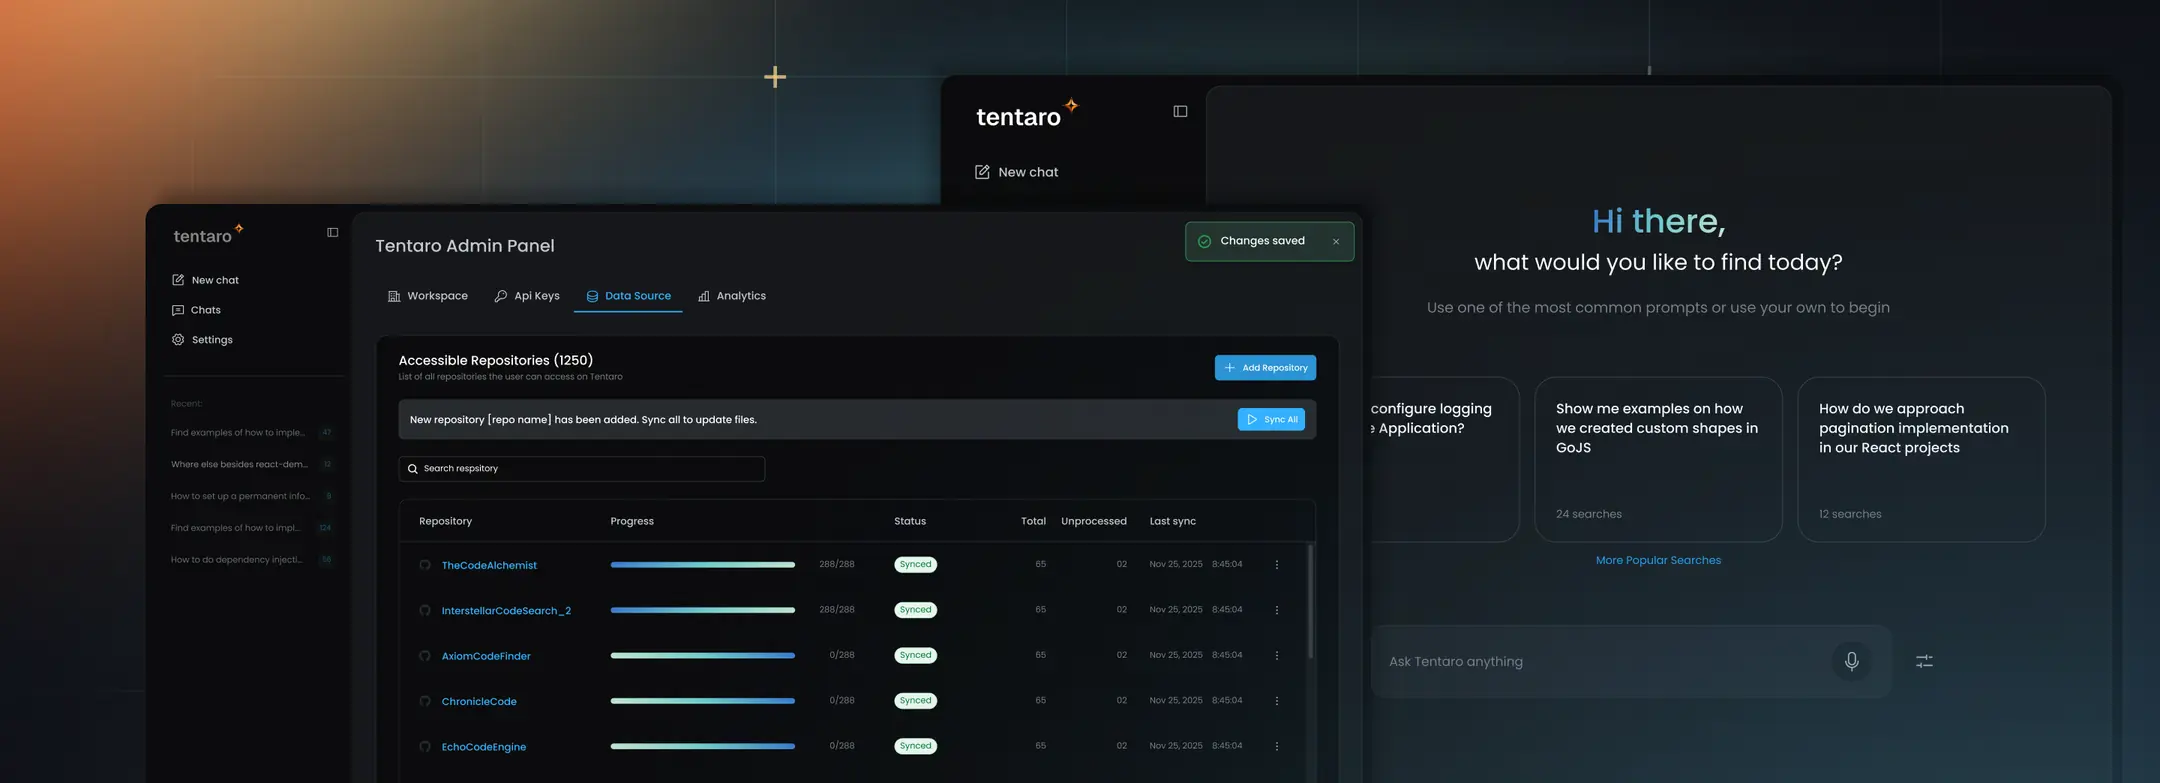The height and width of the screenshot is (783, 2160).
Task: Start a New chat from the Admin Panel sidebar
Action: pyautogui.click(x=205, y=280)
